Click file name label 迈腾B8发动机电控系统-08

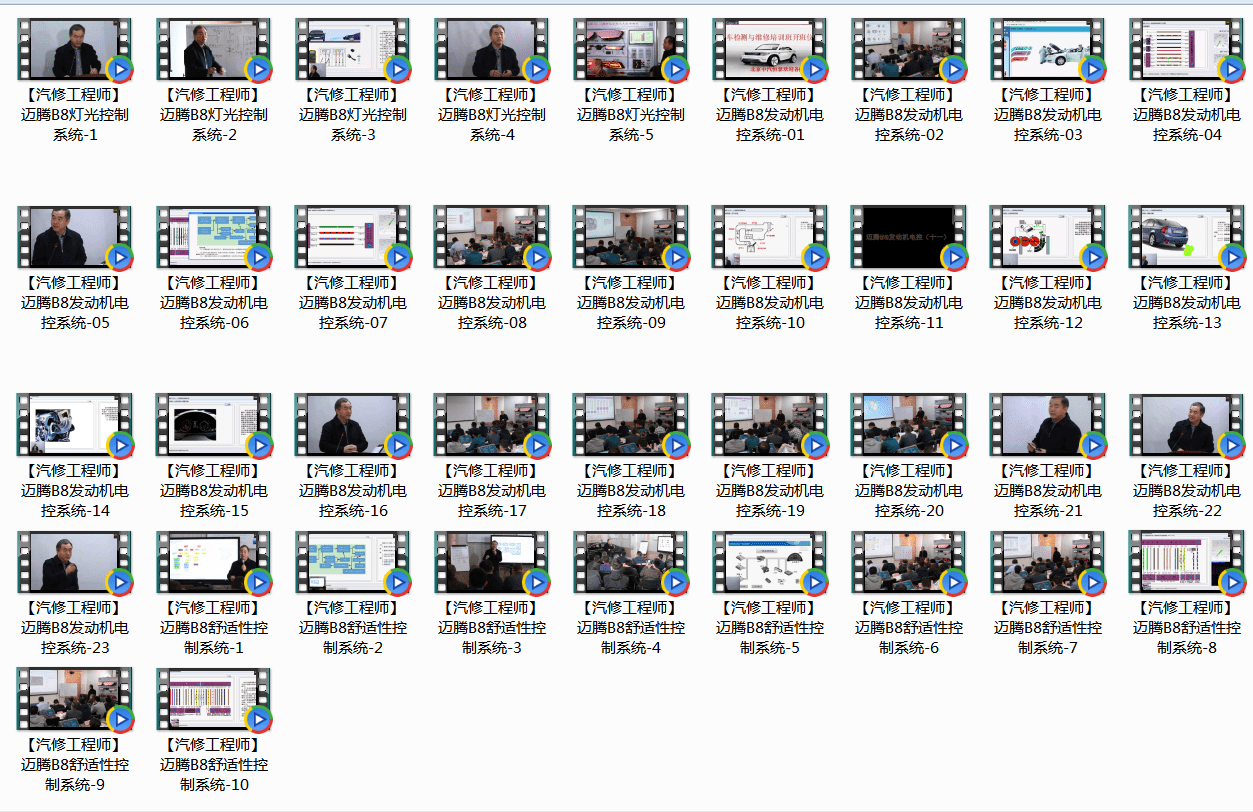point(492,303)
